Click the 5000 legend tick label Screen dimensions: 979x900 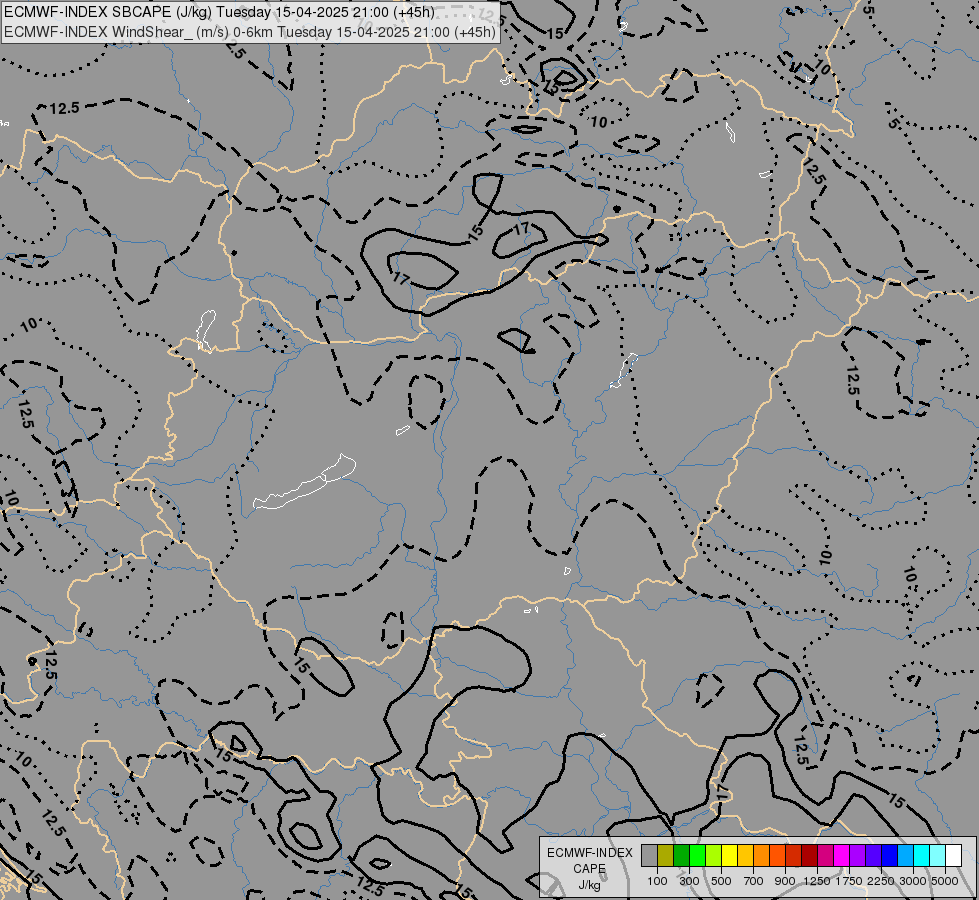tap(945, 881)
